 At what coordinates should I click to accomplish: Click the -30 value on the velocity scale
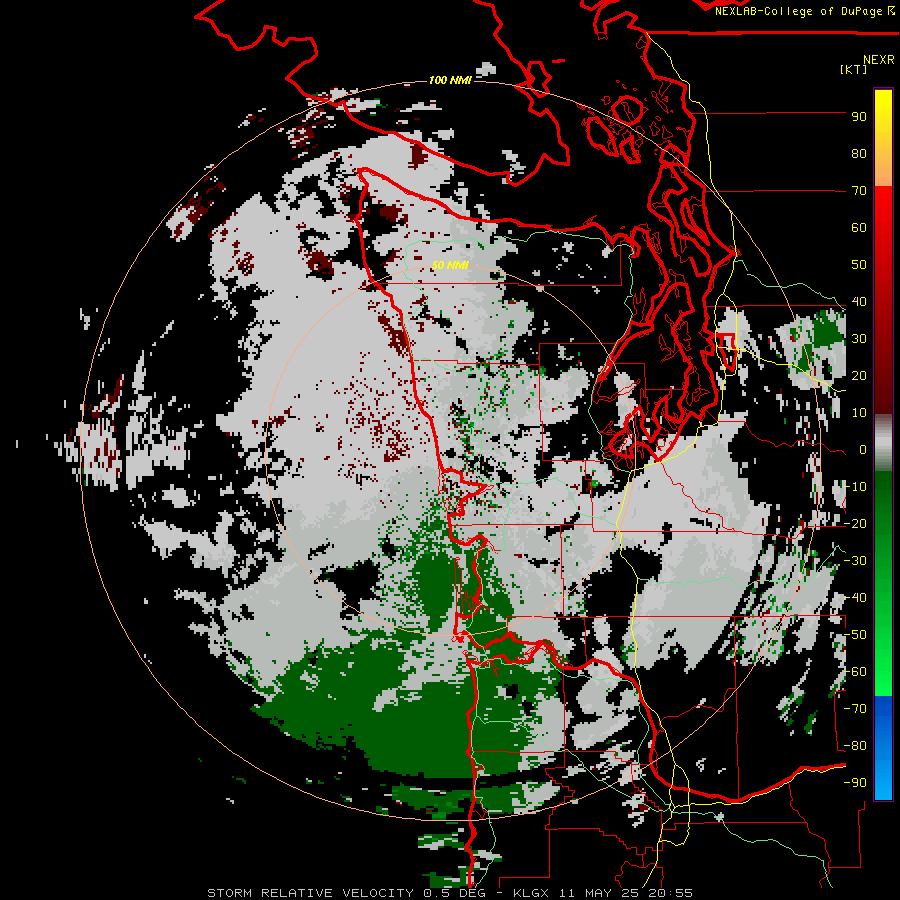click(855, 561)
